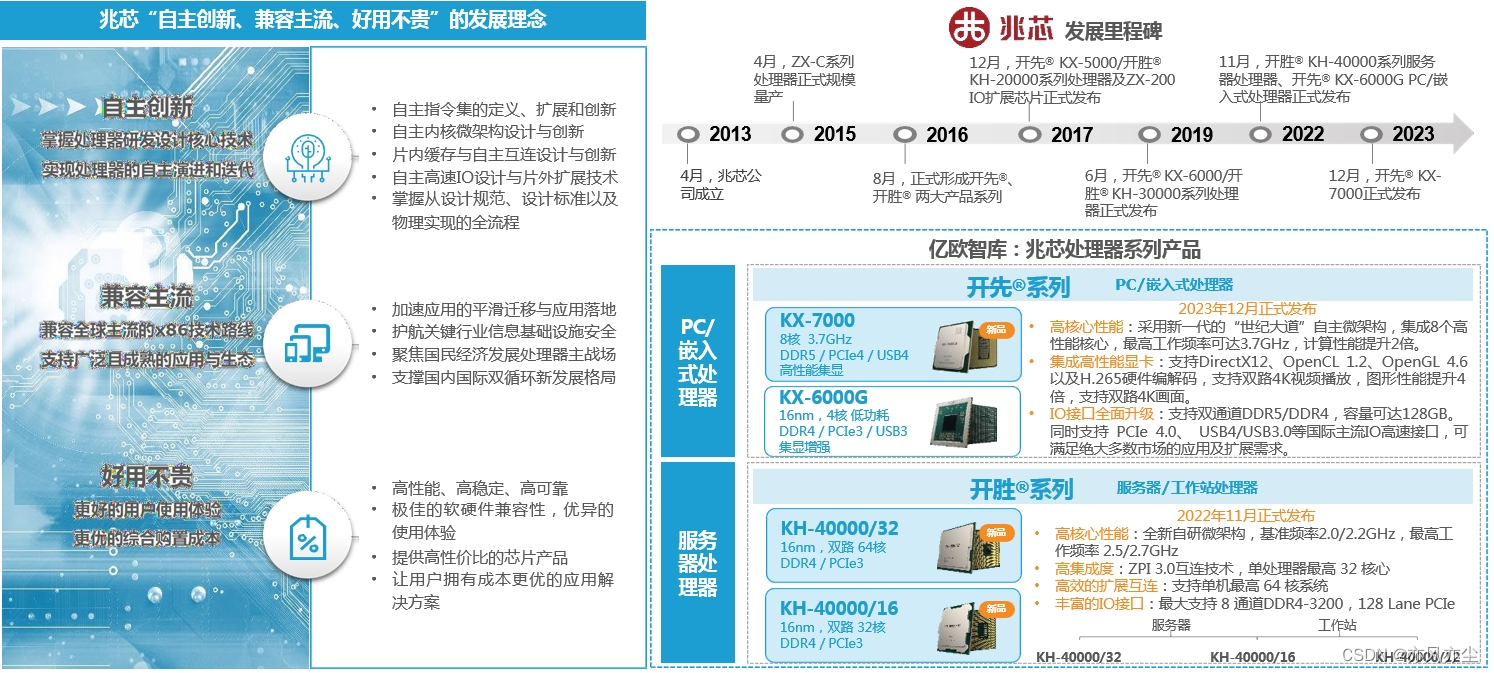This screenshot has width=1494, height=673.
Task: Select the 2023 marker on the timeline
Action: (x=1372, y=134)
